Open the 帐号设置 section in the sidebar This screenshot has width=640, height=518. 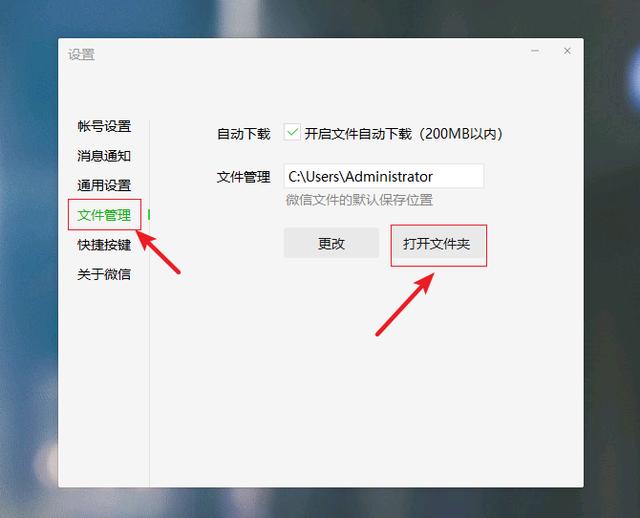[104, 126]
